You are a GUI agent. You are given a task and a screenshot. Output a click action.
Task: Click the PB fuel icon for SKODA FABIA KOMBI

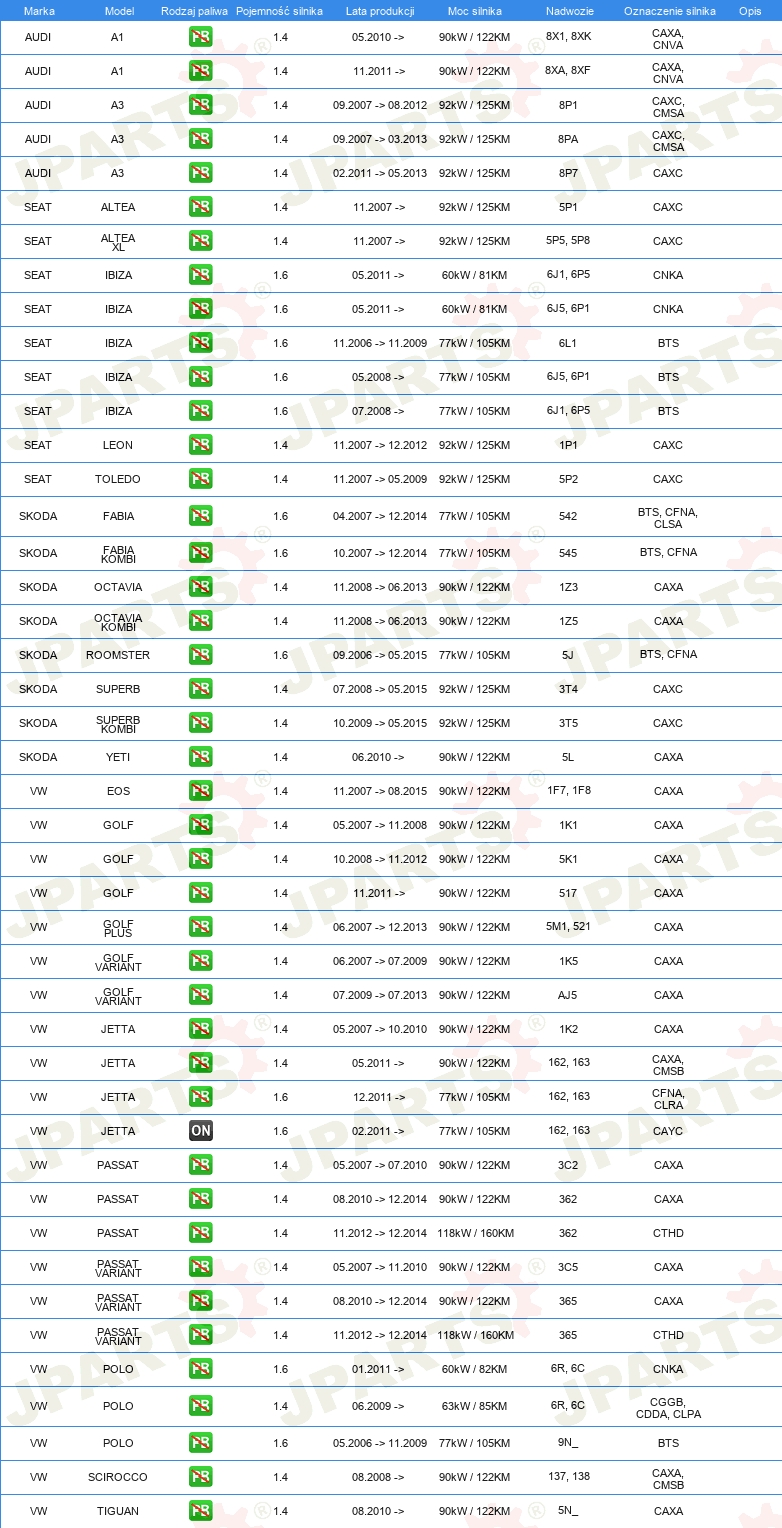coord(200,553)
